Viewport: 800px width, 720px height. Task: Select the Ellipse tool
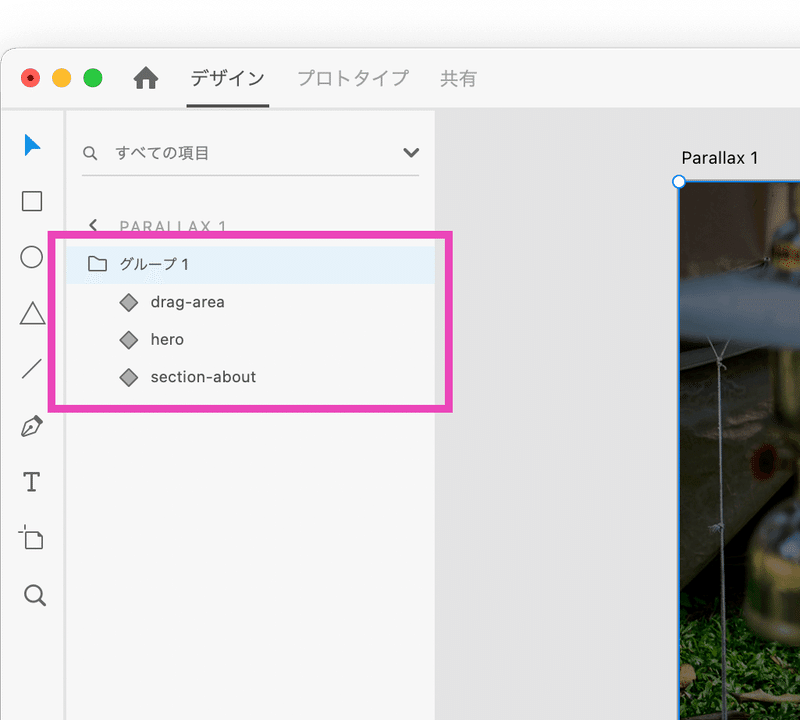tap(32, 257)
